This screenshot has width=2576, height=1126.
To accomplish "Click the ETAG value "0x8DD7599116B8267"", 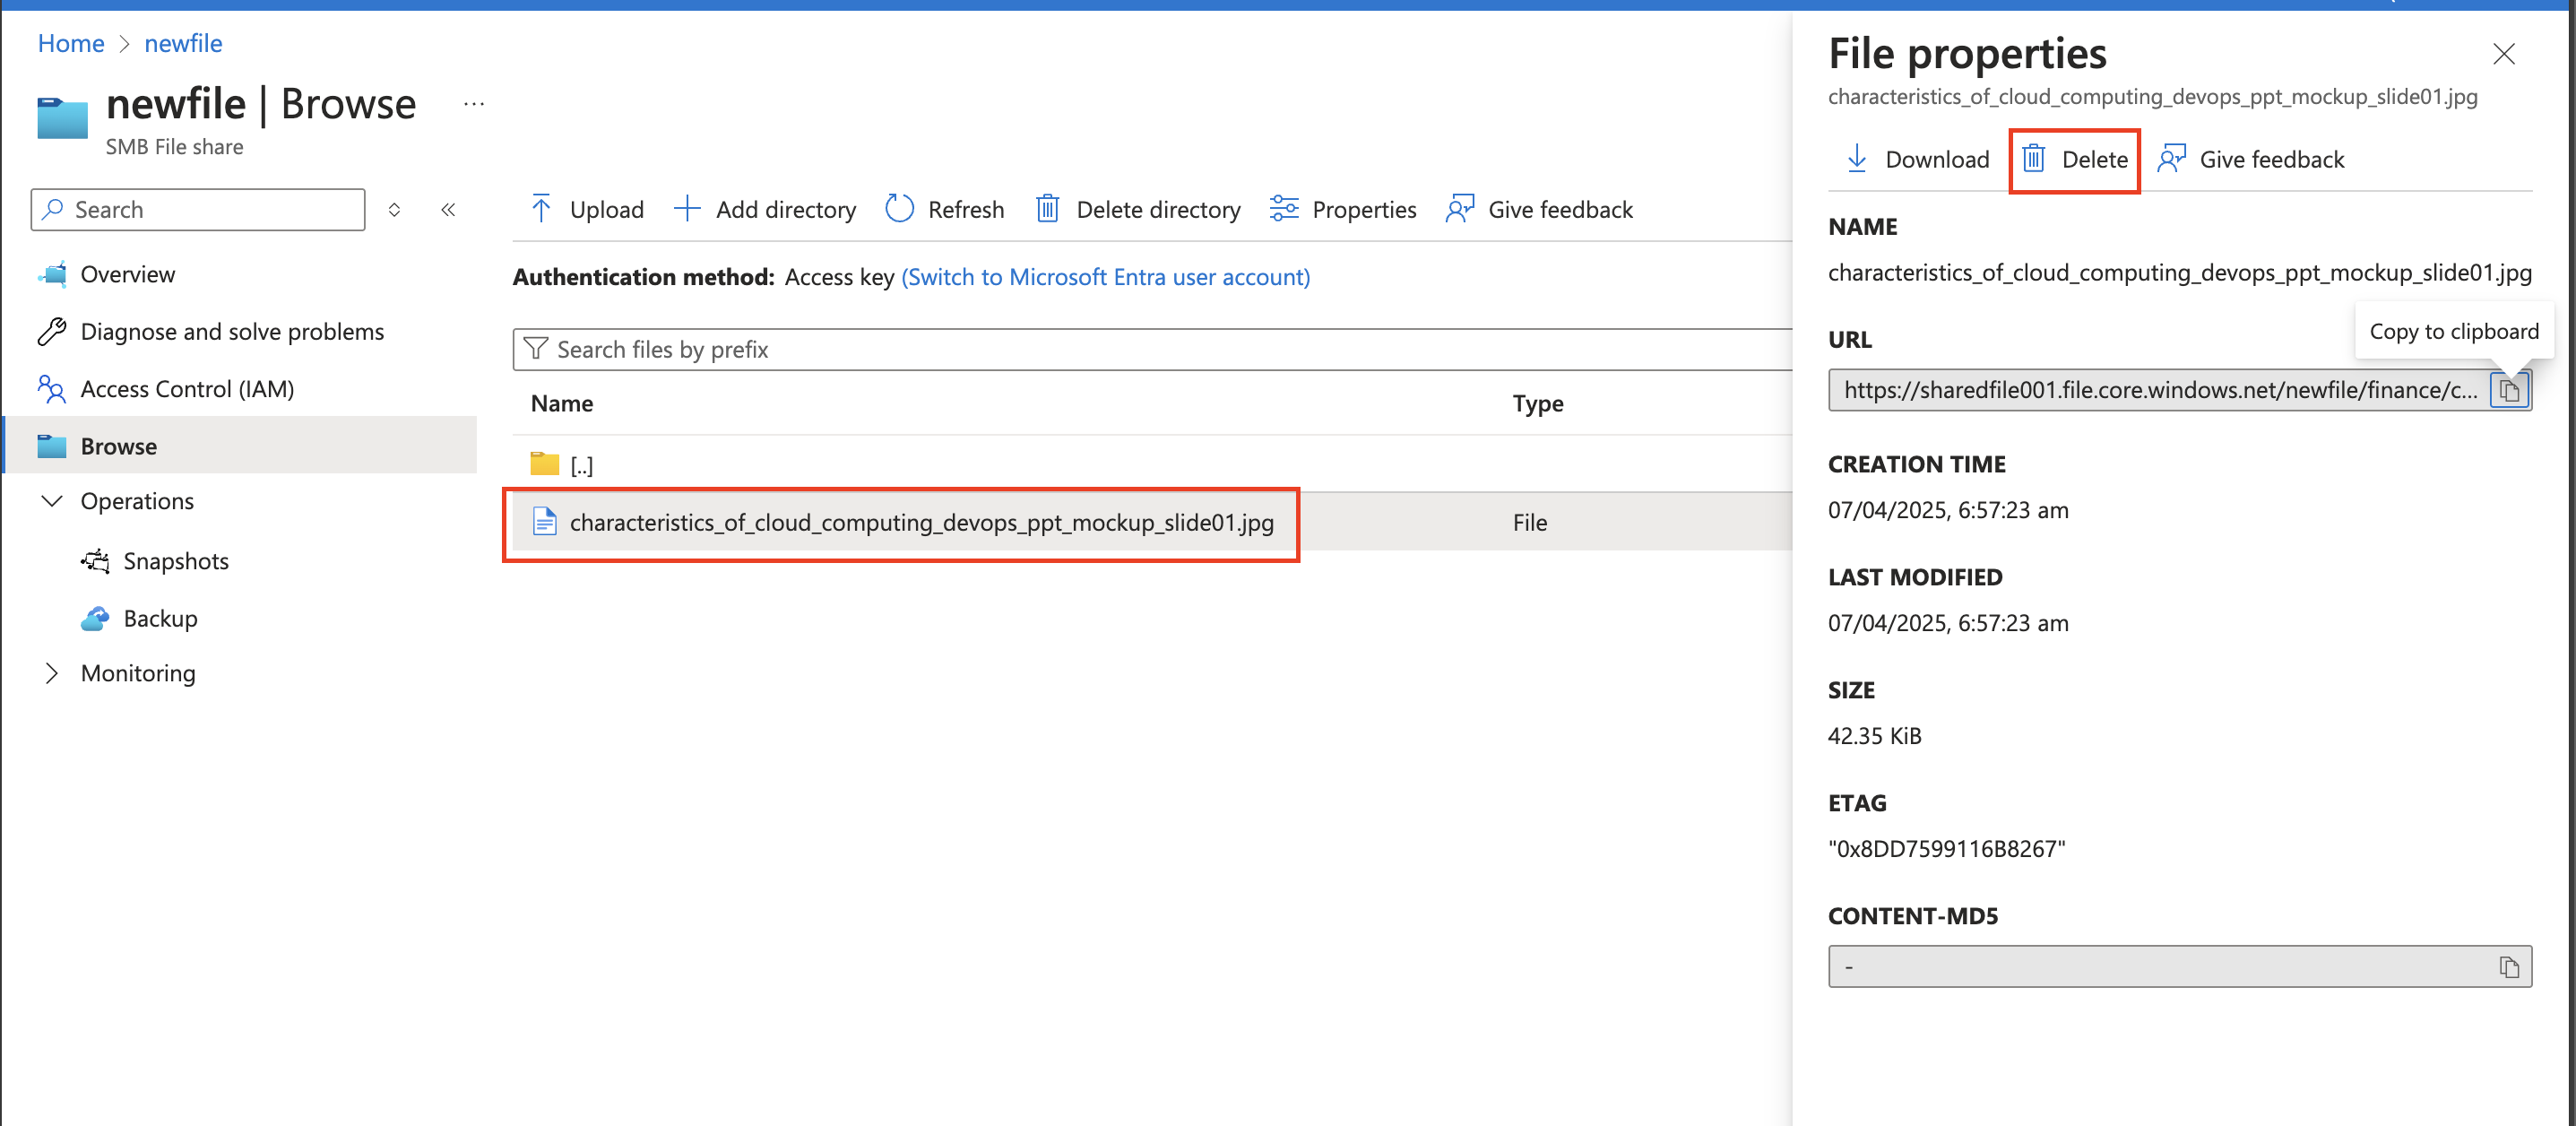I will click(x=1946, y=848).
